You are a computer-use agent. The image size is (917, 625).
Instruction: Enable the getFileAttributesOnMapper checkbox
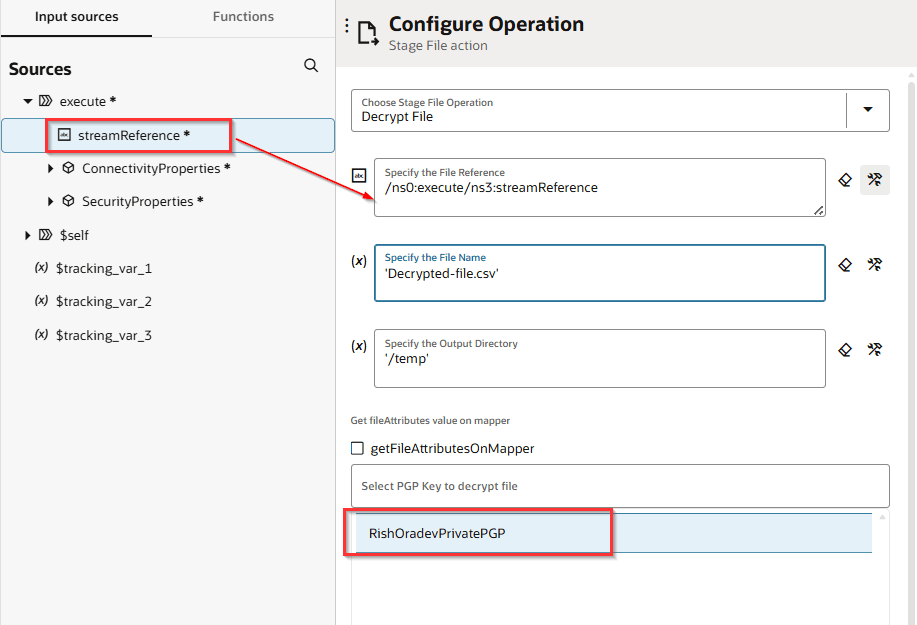point(358,449)
